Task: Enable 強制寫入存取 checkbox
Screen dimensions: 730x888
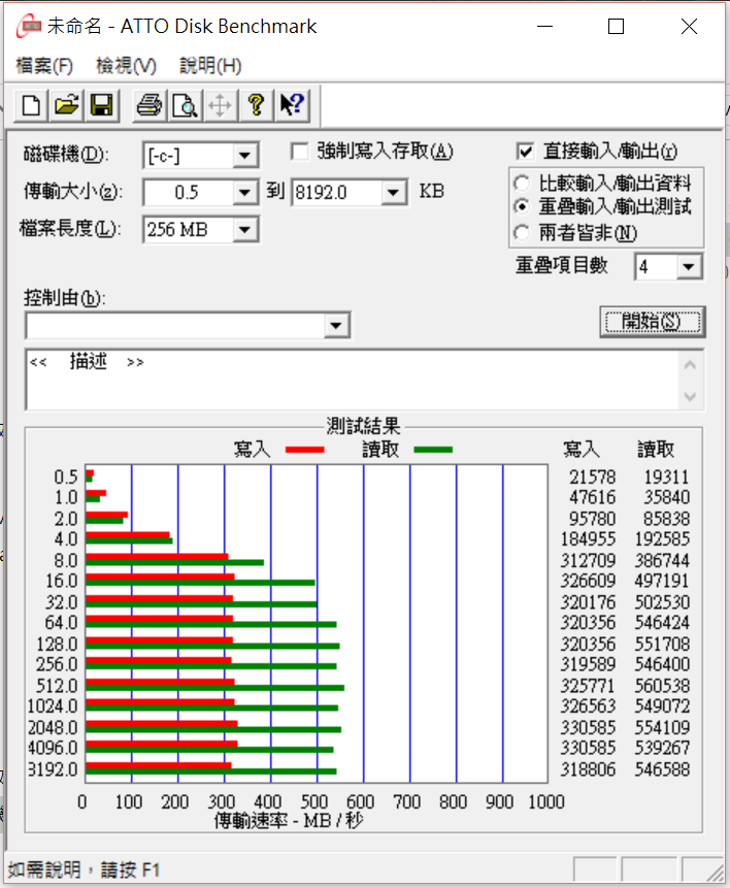Action: (x=299, y=152)
